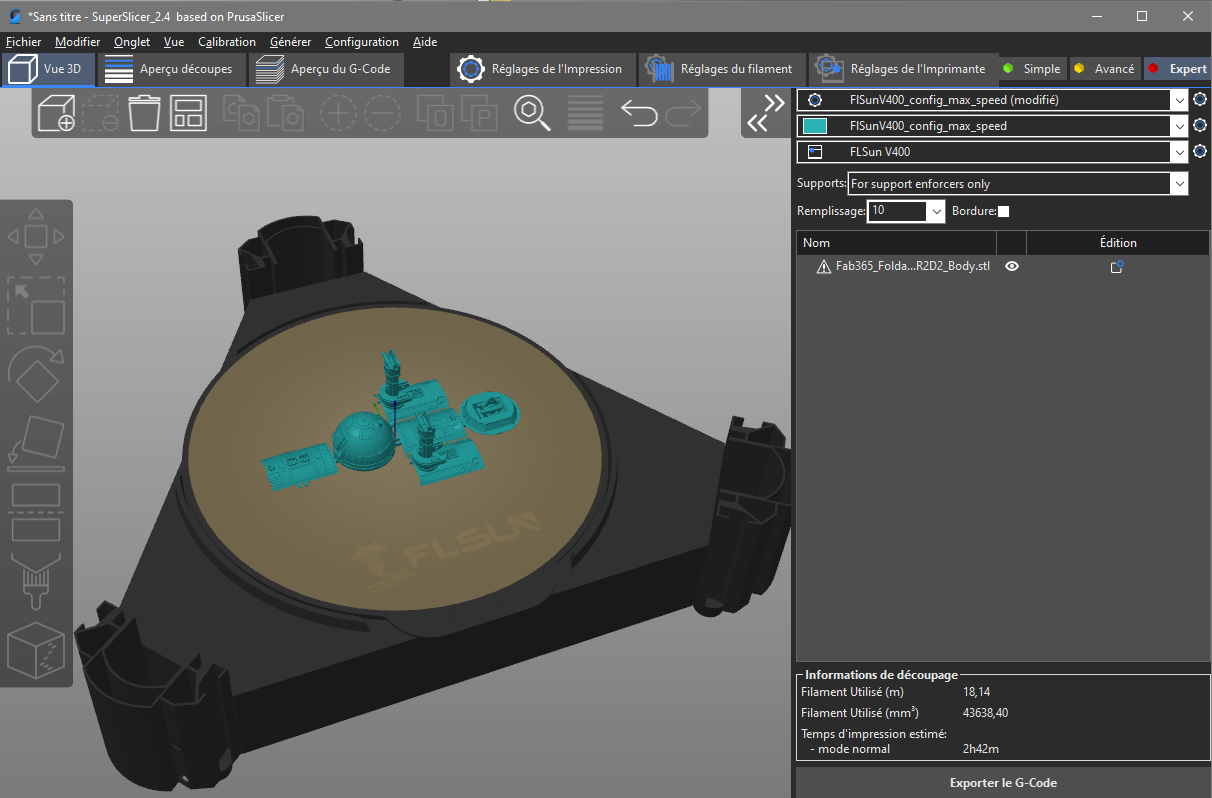Delete all objects with the trash icon
1212x798 pixels.
click(x=144, y=112)
